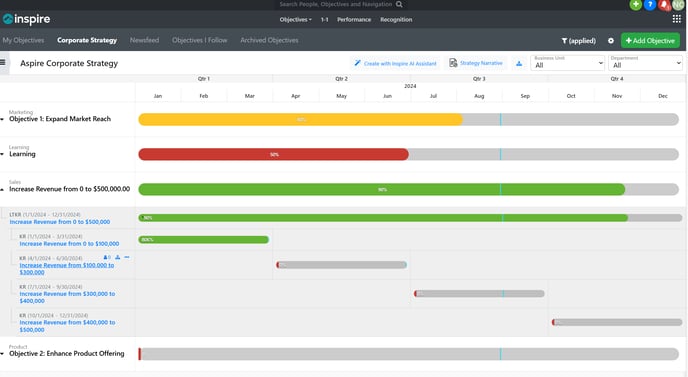The image size is (688, 377).
Task: Collapse the Increase Revenue objective
Action: click(x=2, y=189)
